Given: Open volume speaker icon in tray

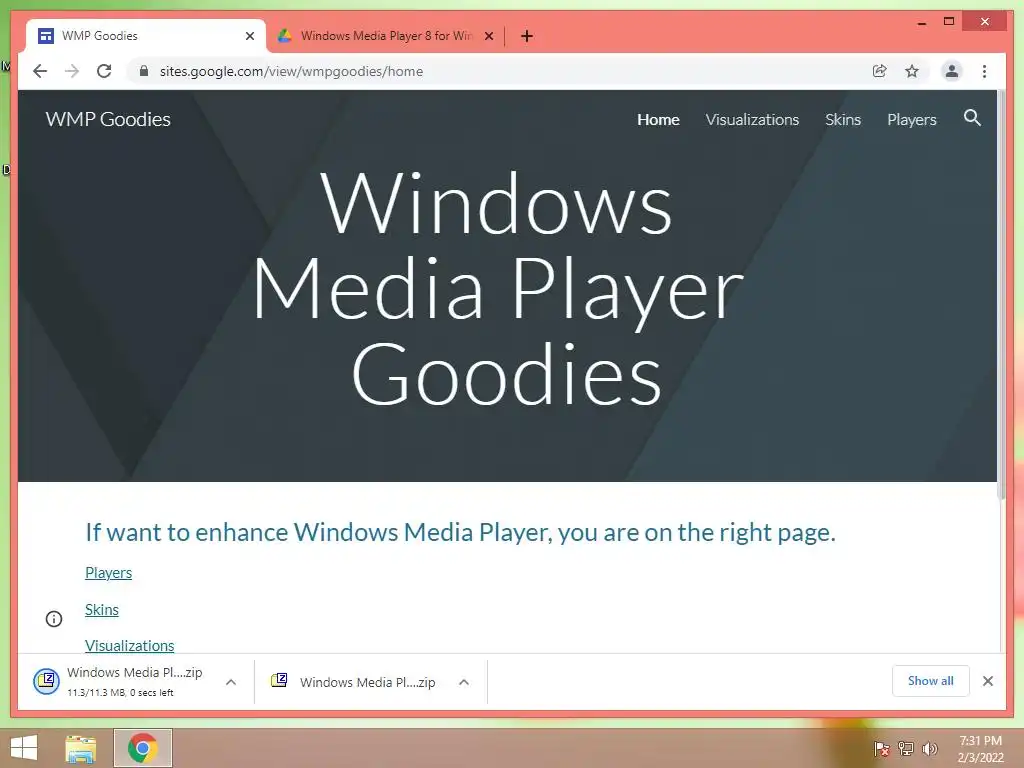Looking at the screenshot, I should [930, 748].
